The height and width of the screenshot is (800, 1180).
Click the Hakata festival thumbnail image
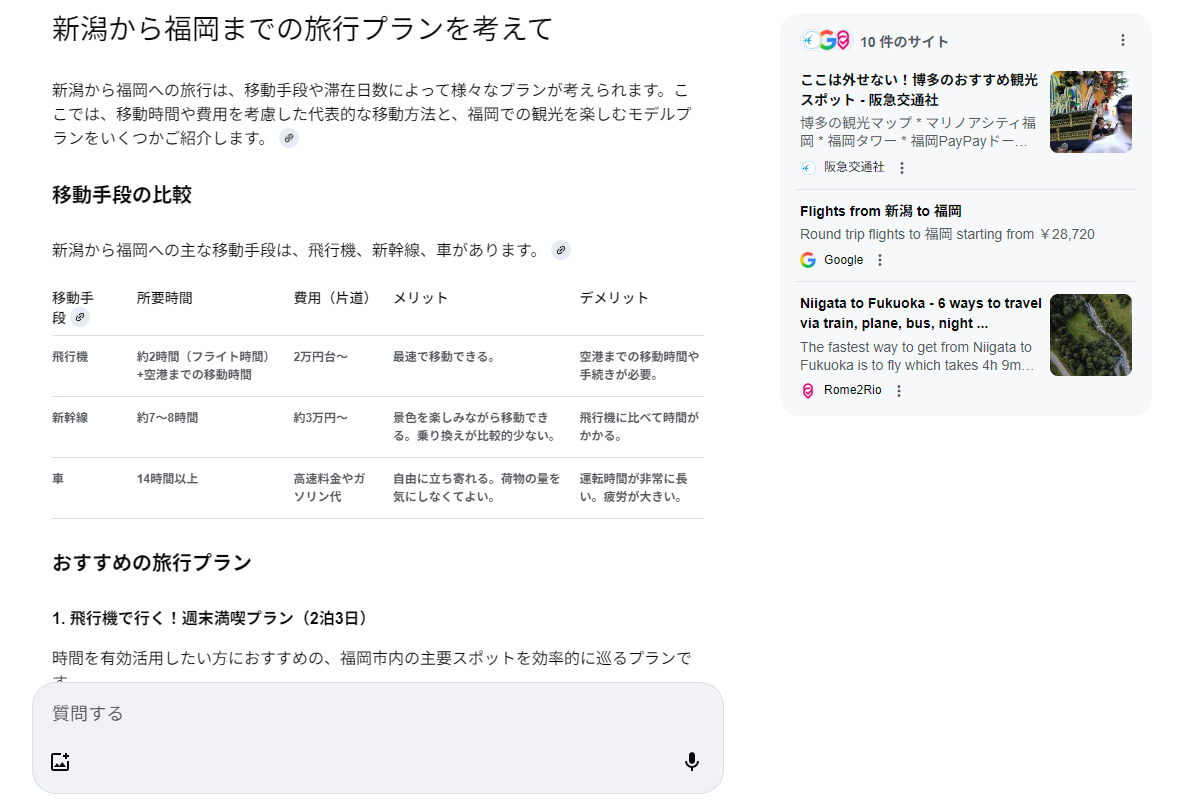point(1090,112)
